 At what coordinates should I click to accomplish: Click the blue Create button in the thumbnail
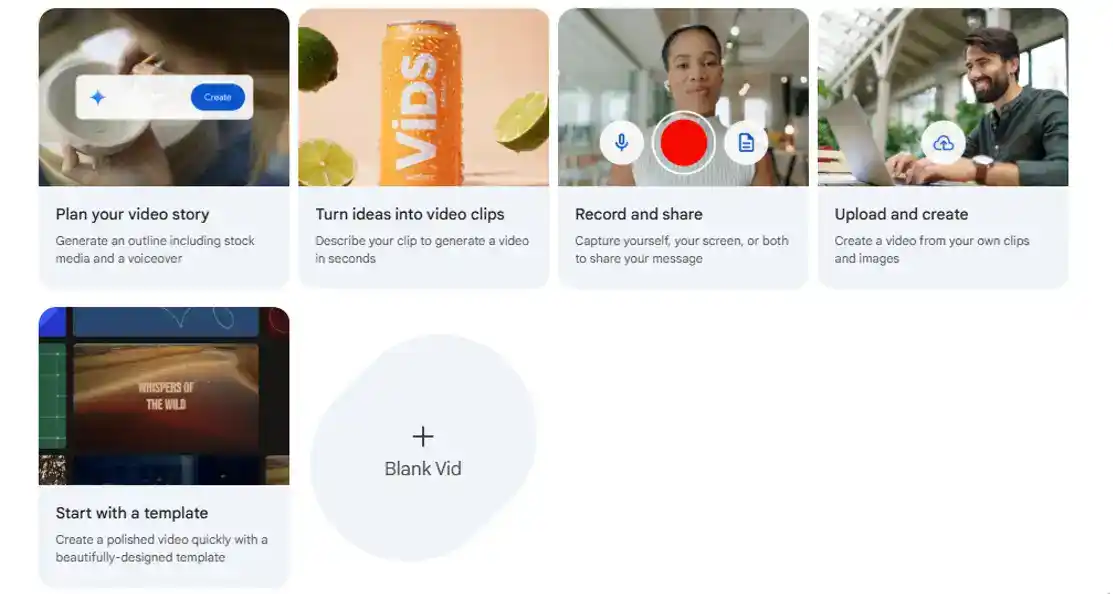point(218,97)
